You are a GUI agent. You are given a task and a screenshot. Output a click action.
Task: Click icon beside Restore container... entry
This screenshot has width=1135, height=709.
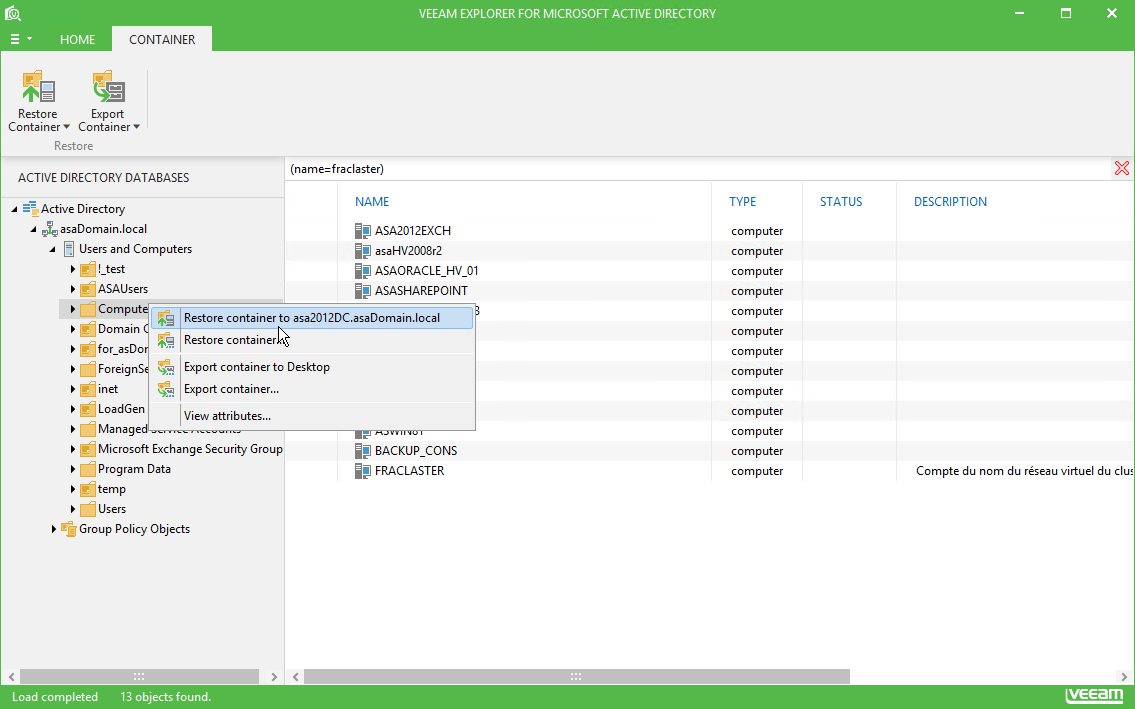click(x=166, y=340)
